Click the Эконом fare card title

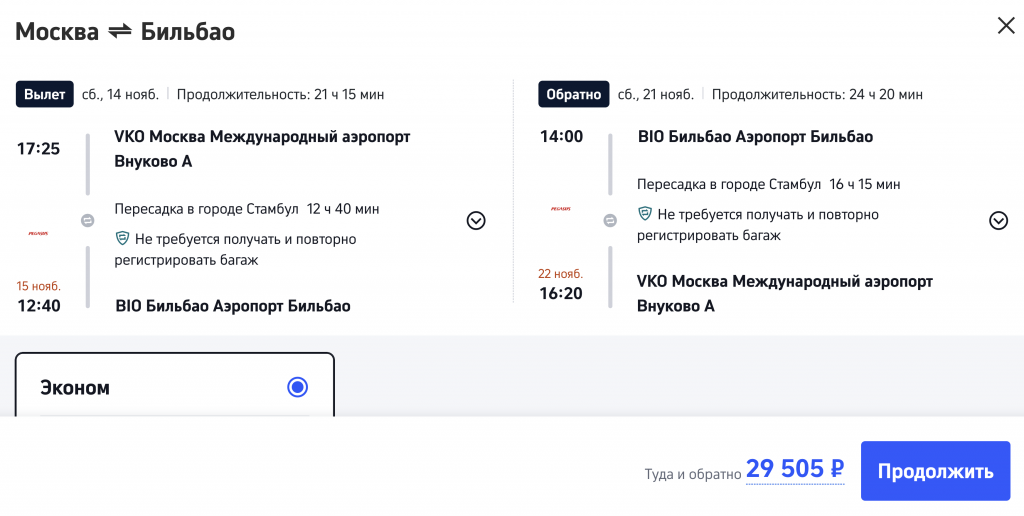(75, 388)
